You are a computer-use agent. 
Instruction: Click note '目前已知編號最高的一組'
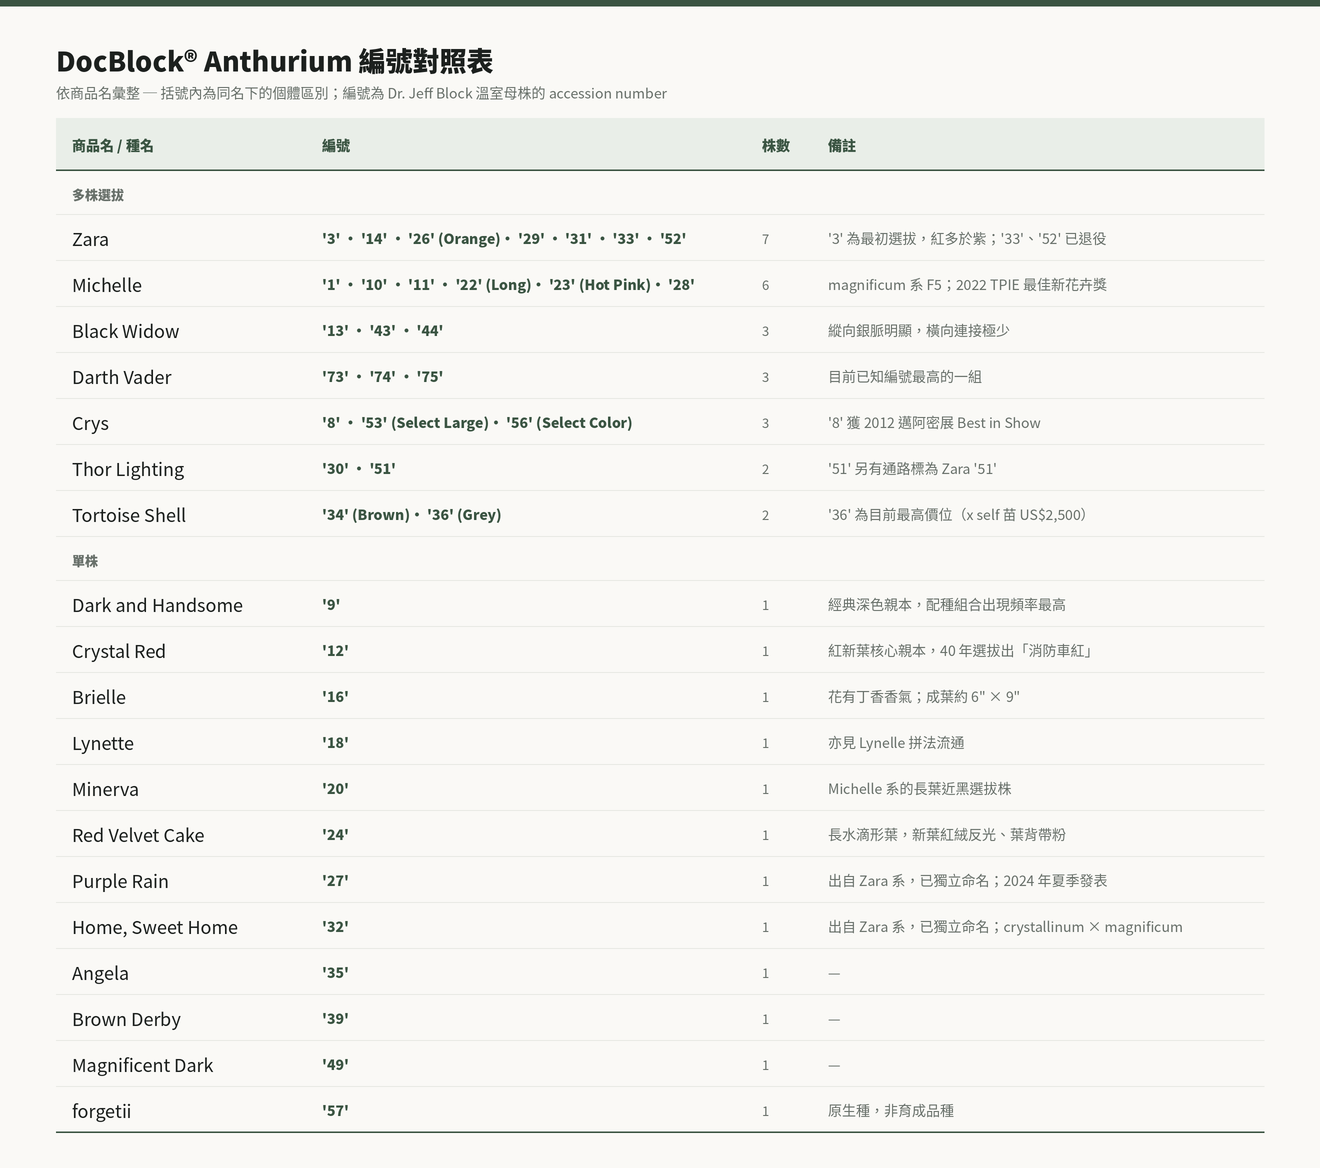point(905,377)
